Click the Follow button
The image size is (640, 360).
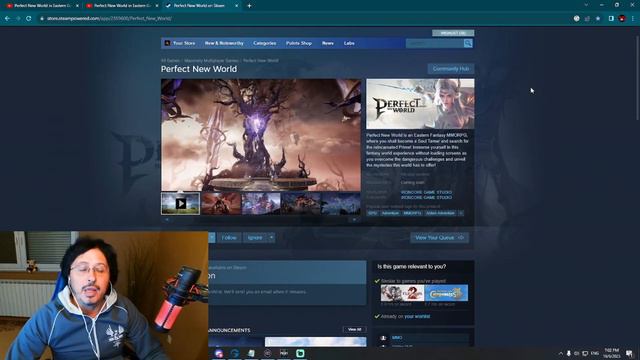tap(229, 238)
